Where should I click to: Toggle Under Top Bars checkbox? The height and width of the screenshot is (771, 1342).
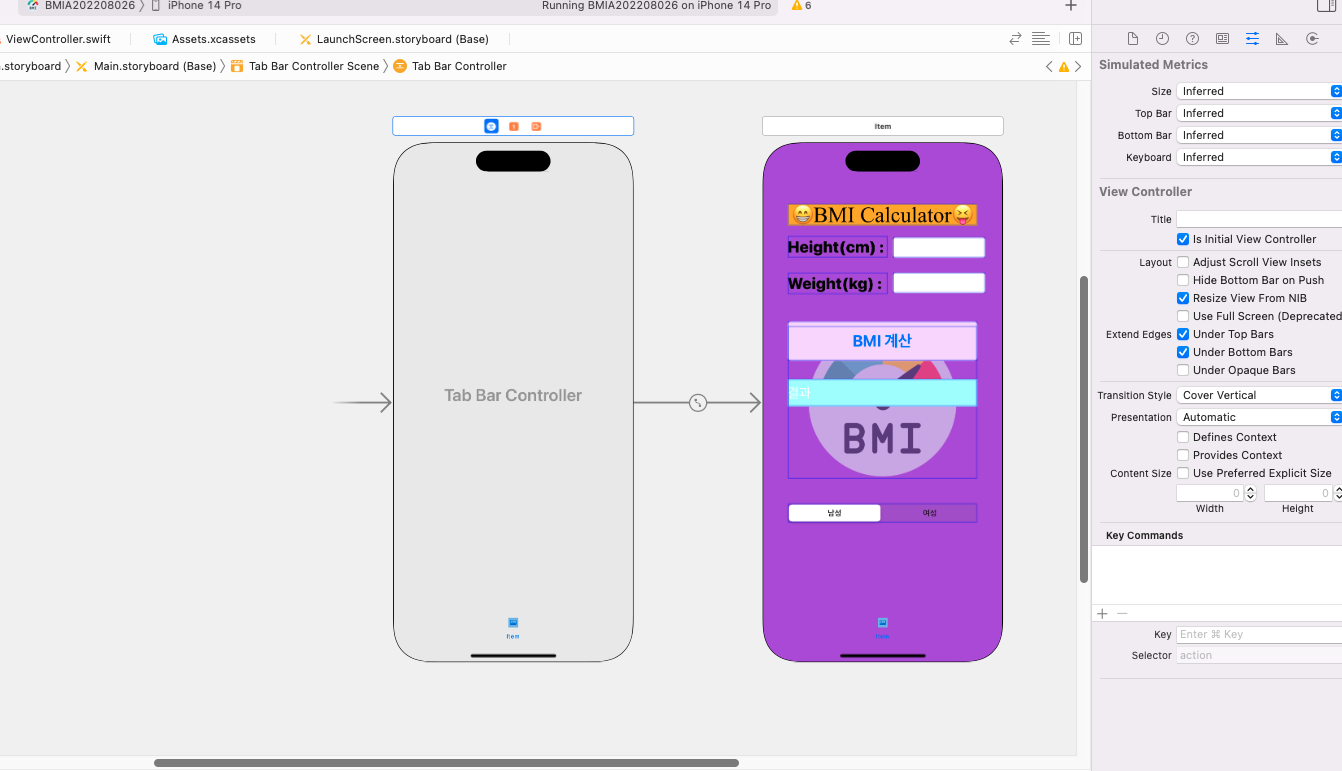click(1183, 334)
